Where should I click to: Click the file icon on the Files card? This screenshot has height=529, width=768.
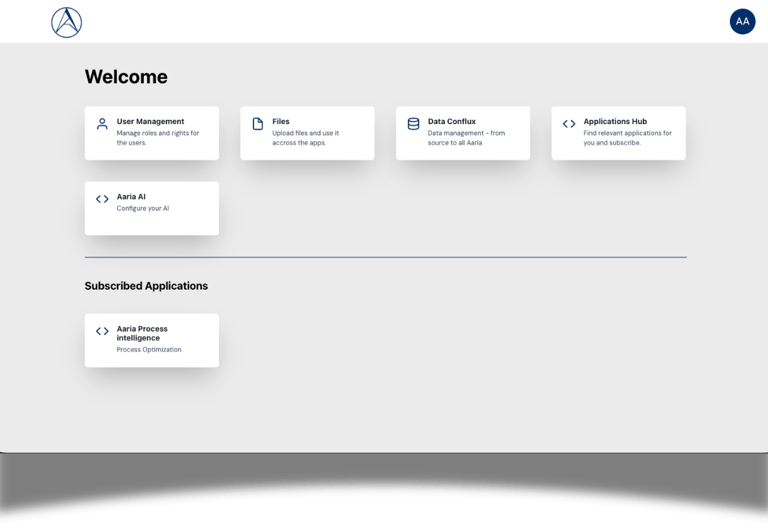(x=258, y=124)
